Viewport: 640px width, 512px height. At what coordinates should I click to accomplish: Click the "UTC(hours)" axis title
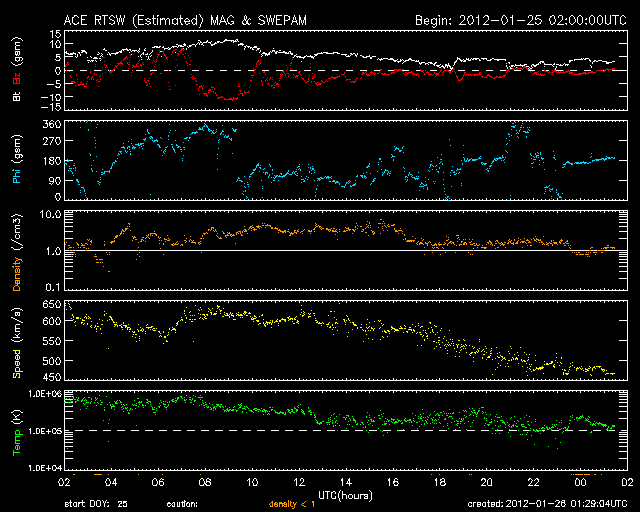coord(345,496)
